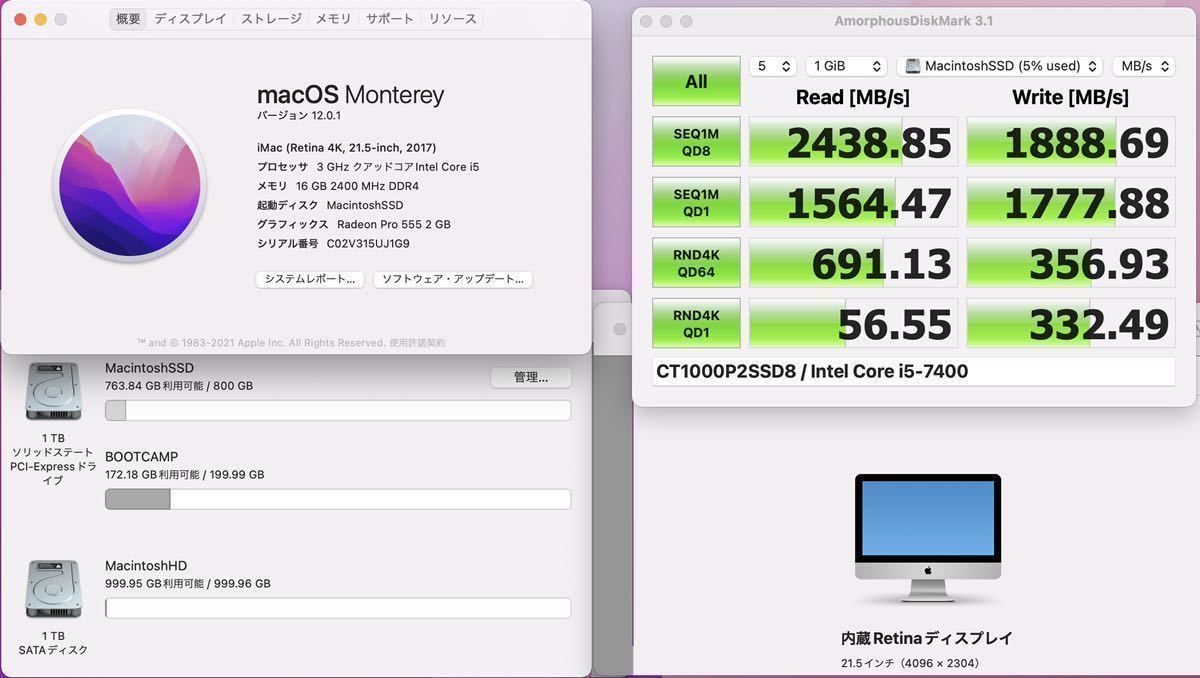The width and height of the screenshot is (1200, 678).
Task: Click the ソフトウェア・アップデート button
Action: pyautogui.click(x=453, y=279)
